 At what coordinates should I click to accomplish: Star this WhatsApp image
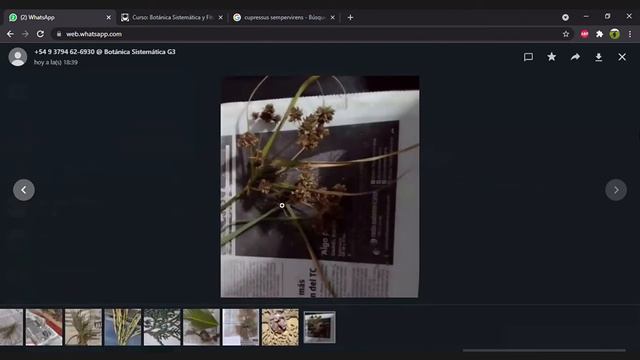point(551,57)
